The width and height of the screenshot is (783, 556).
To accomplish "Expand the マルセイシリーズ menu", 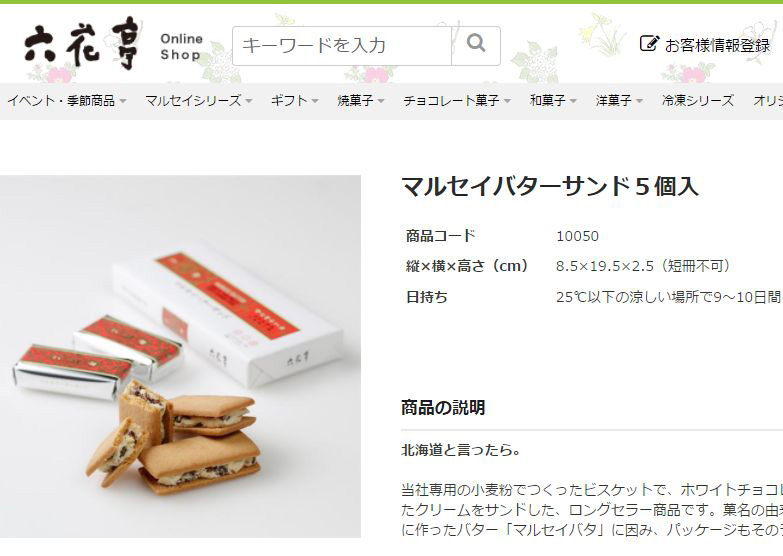I will point(198,101).
